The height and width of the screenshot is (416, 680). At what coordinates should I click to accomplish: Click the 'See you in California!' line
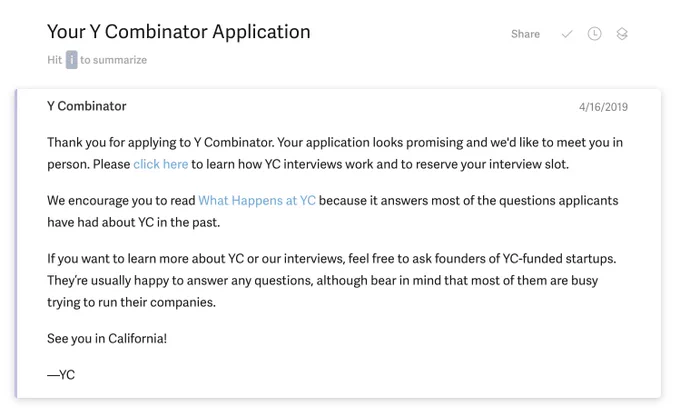(107, 338)
